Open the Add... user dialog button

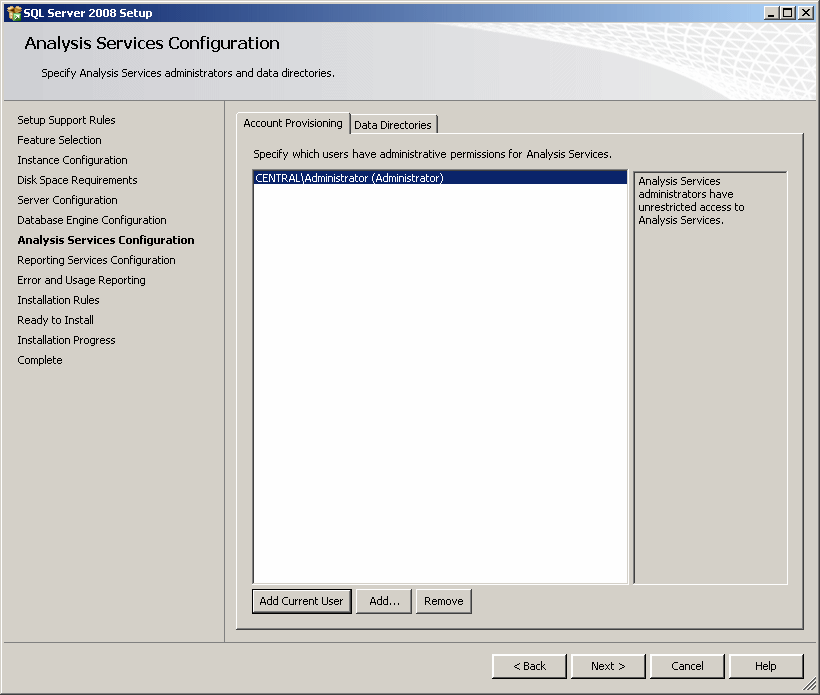(384, 601)
